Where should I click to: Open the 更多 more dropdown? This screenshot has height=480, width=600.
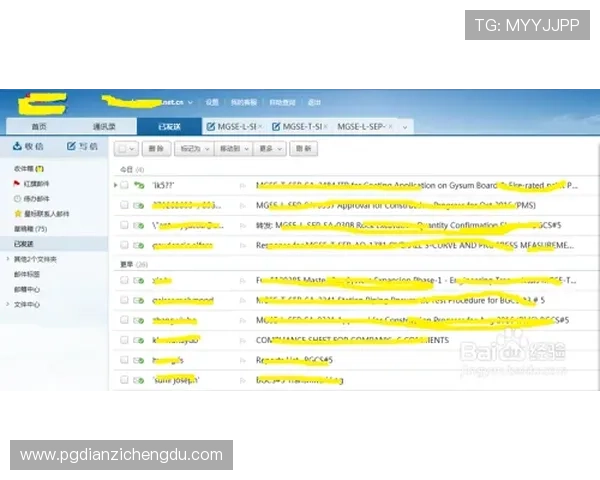click(270, 149)
